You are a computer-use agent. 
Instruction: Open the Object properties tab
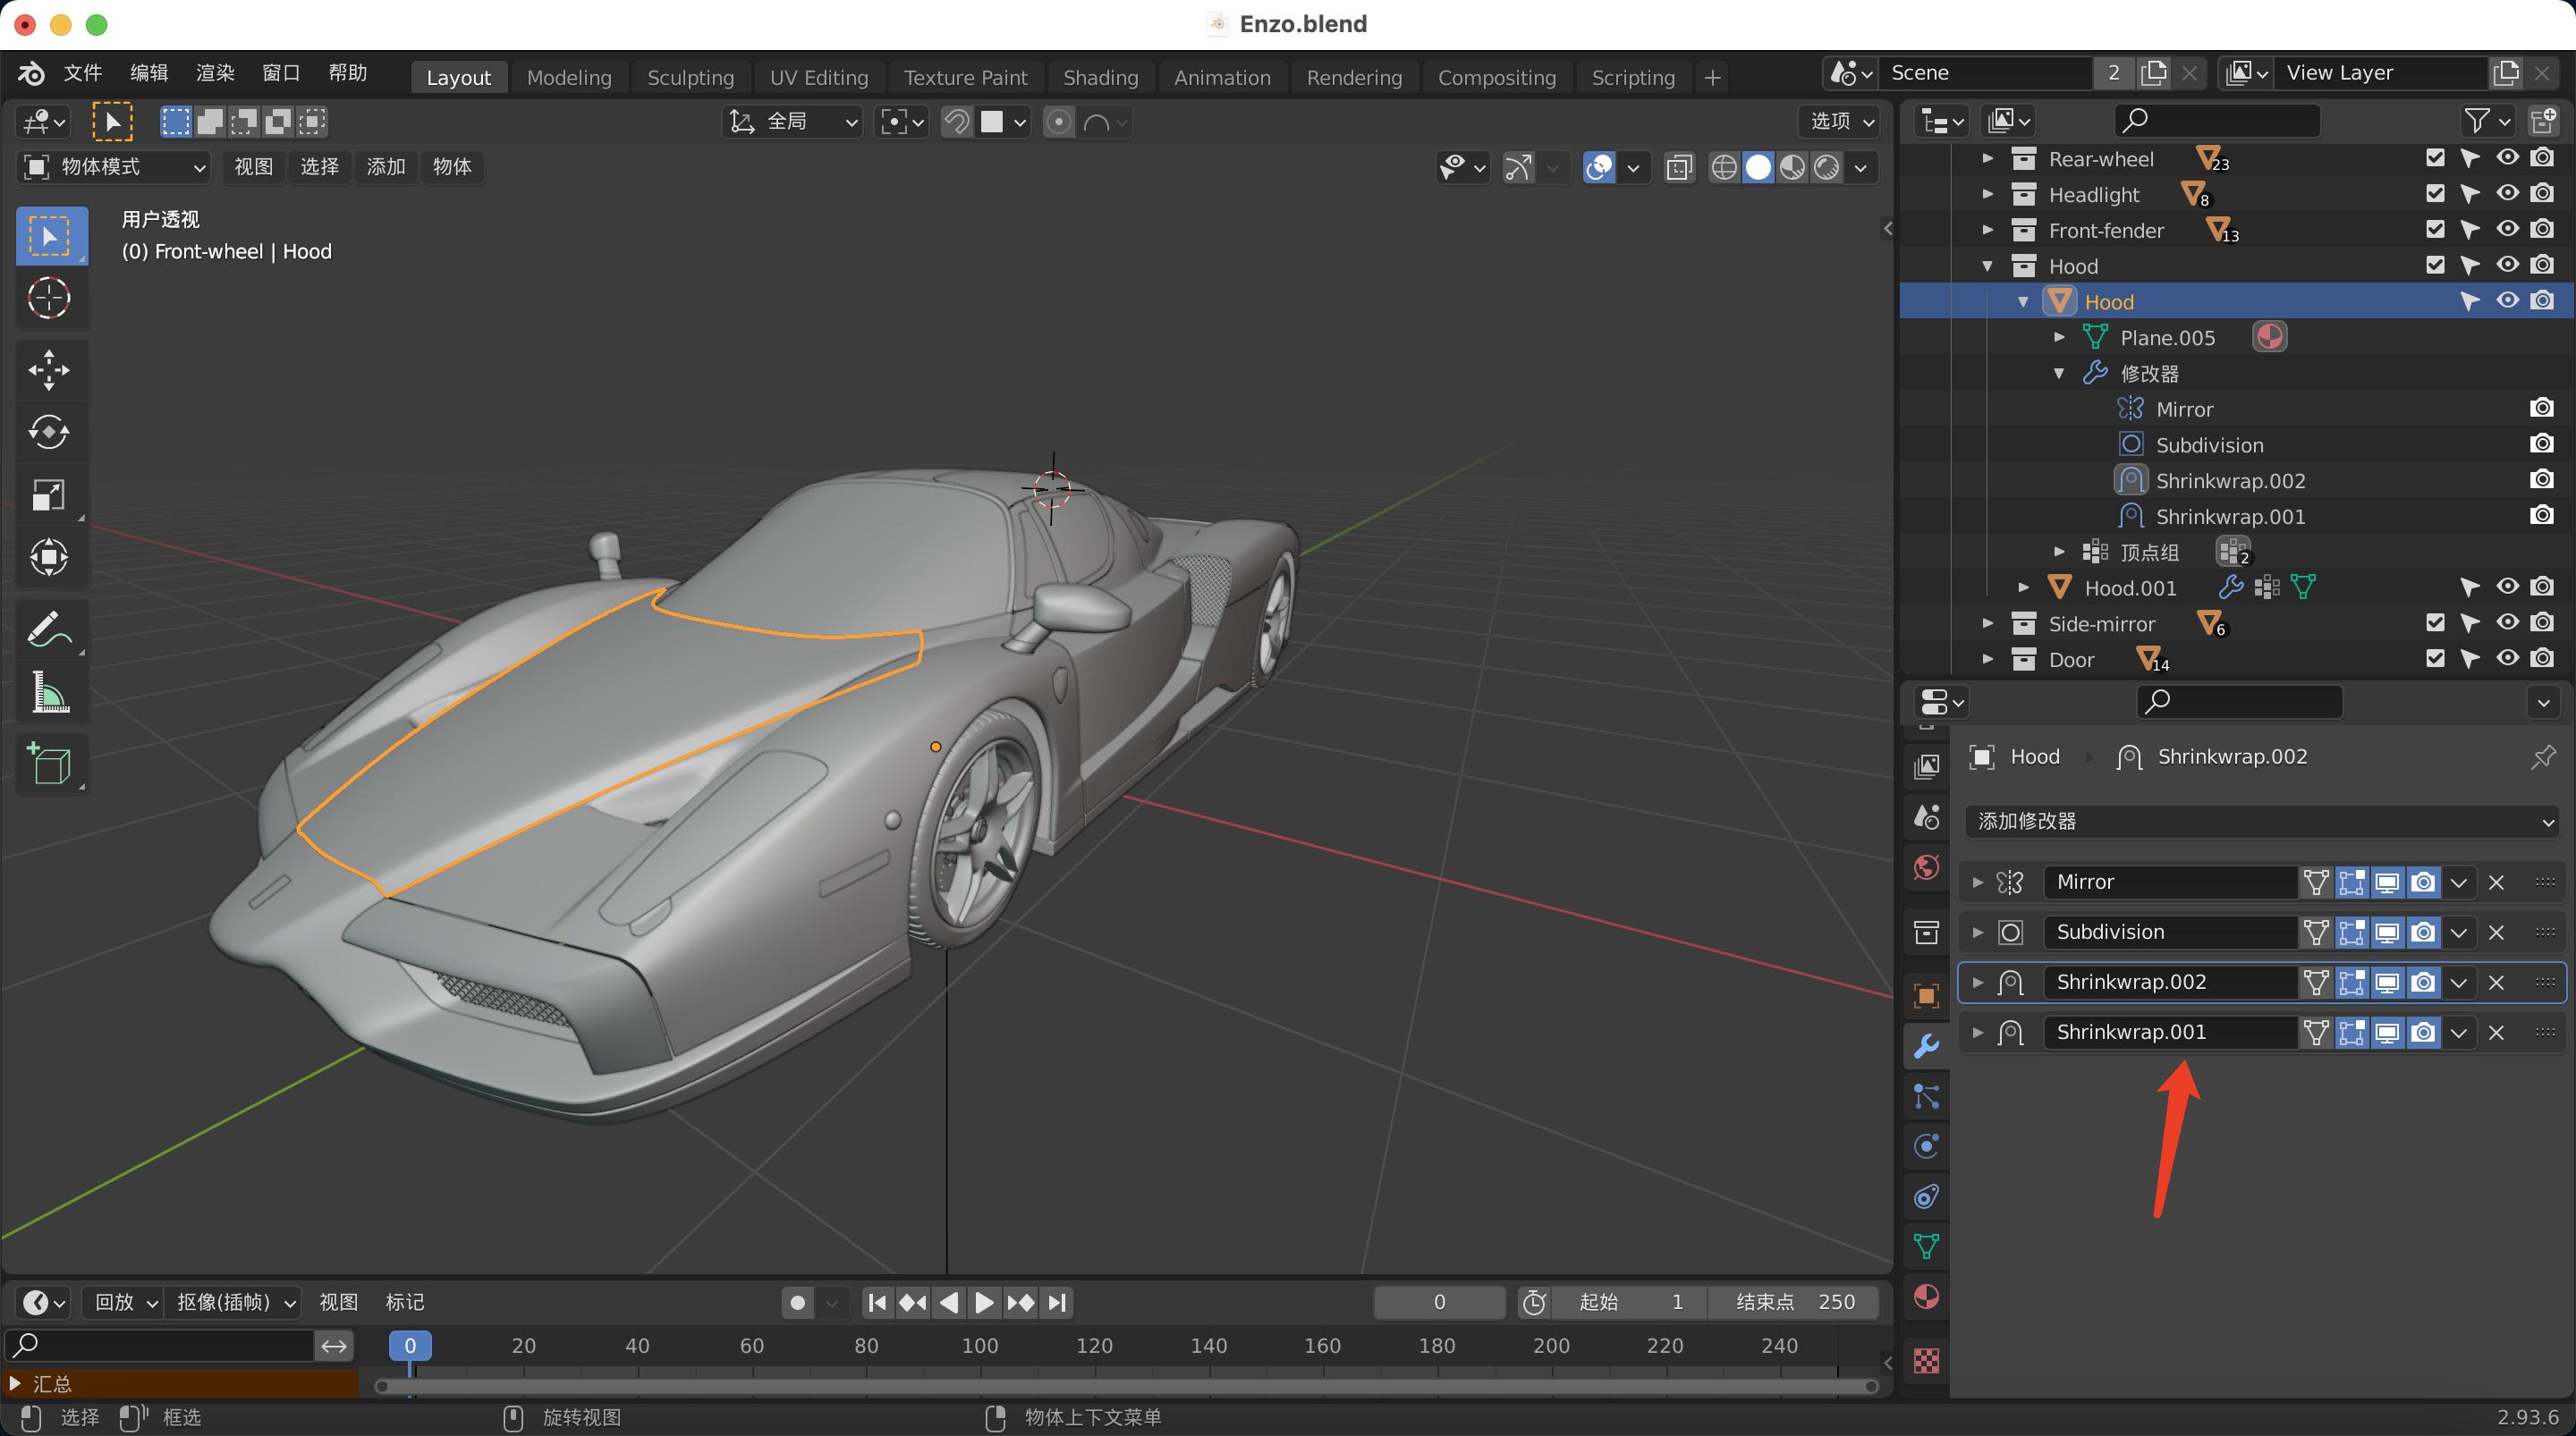coord(1926,996)
